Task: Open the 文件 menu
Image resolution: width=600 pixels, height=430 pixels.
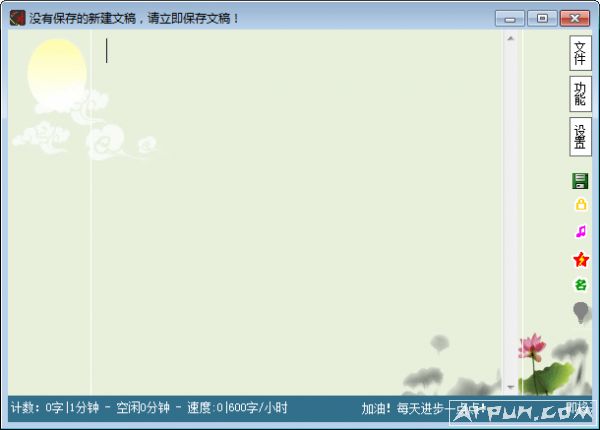Action: pyautogui.click(x=580, y=53)
